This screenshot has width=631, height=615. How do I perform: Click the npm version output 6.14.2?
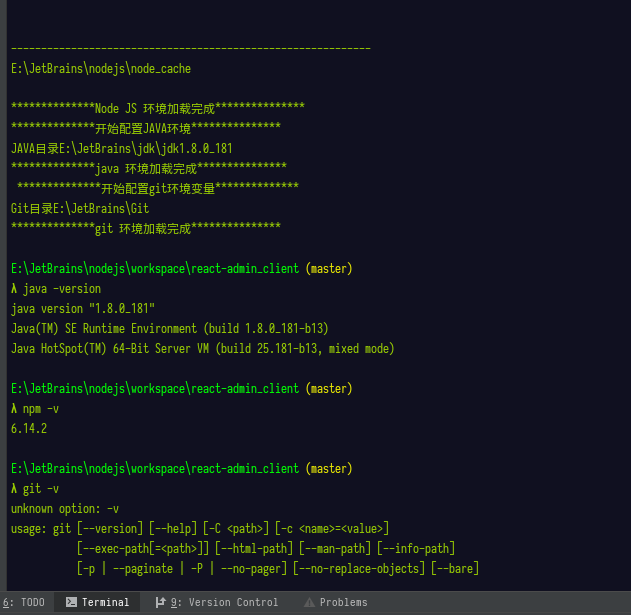(29, 429)
